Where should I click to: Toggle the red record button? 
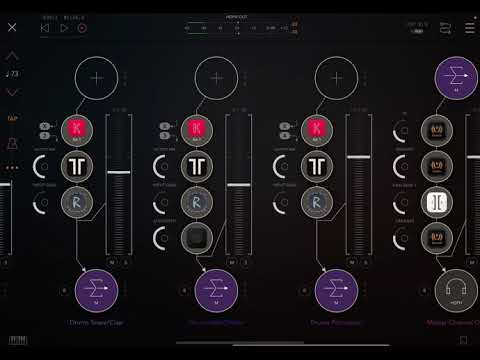pyautogui.click(x=82, y=28)
